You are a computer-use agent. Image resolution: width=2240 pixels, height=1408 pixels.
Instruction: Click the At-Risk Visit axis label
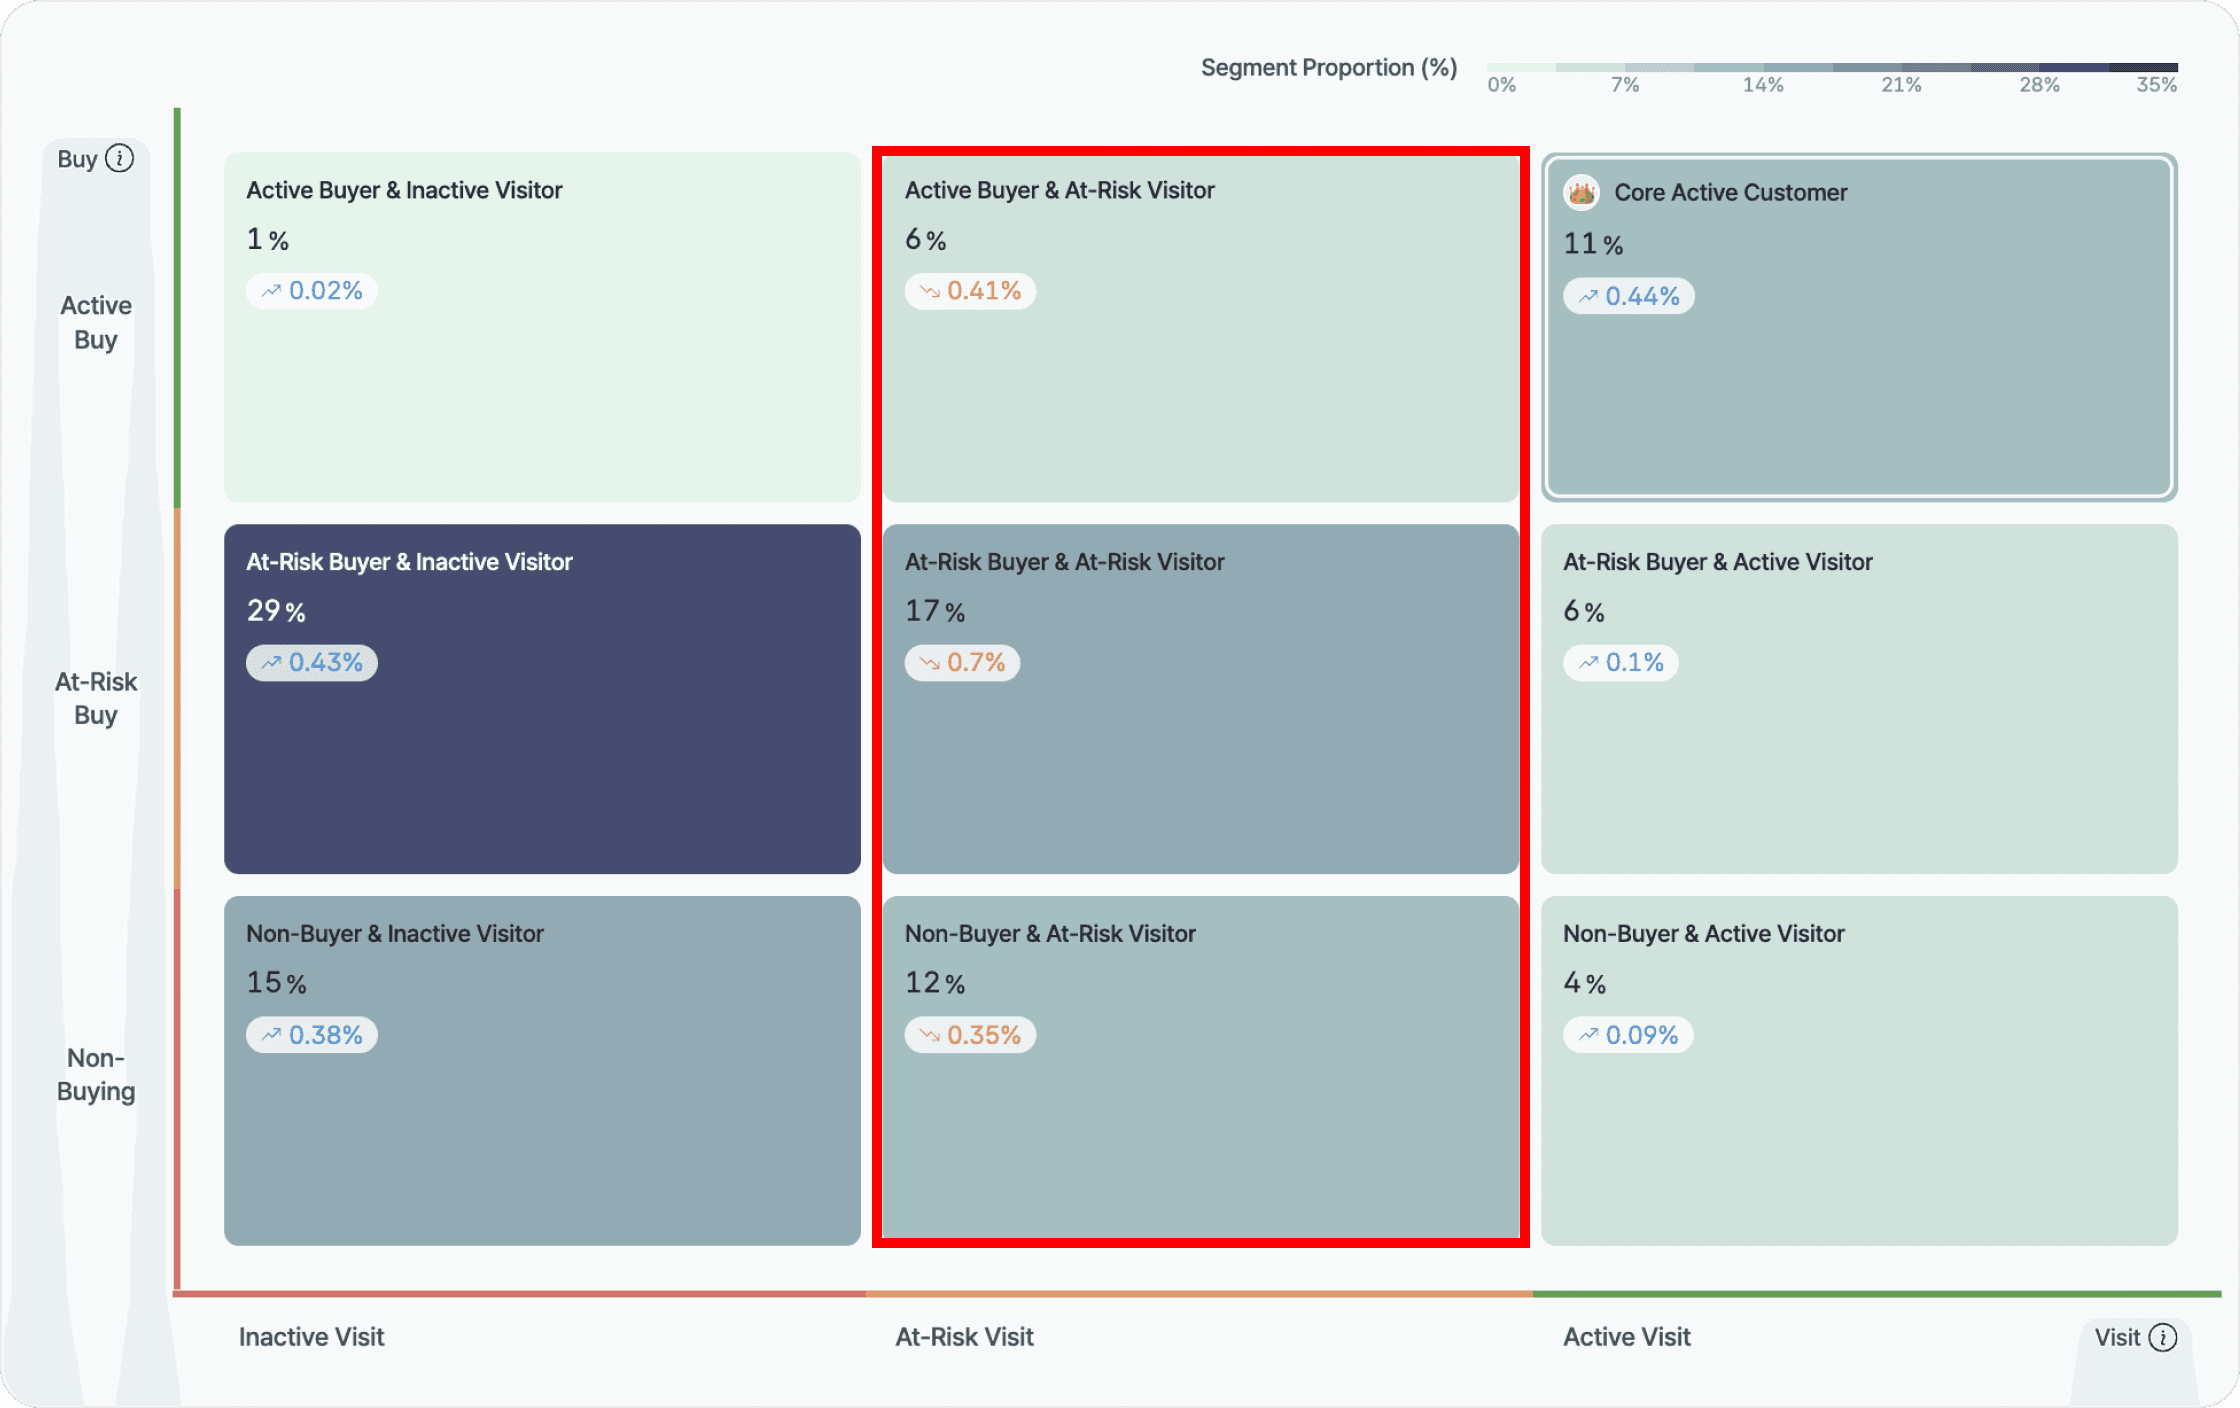964,1337
